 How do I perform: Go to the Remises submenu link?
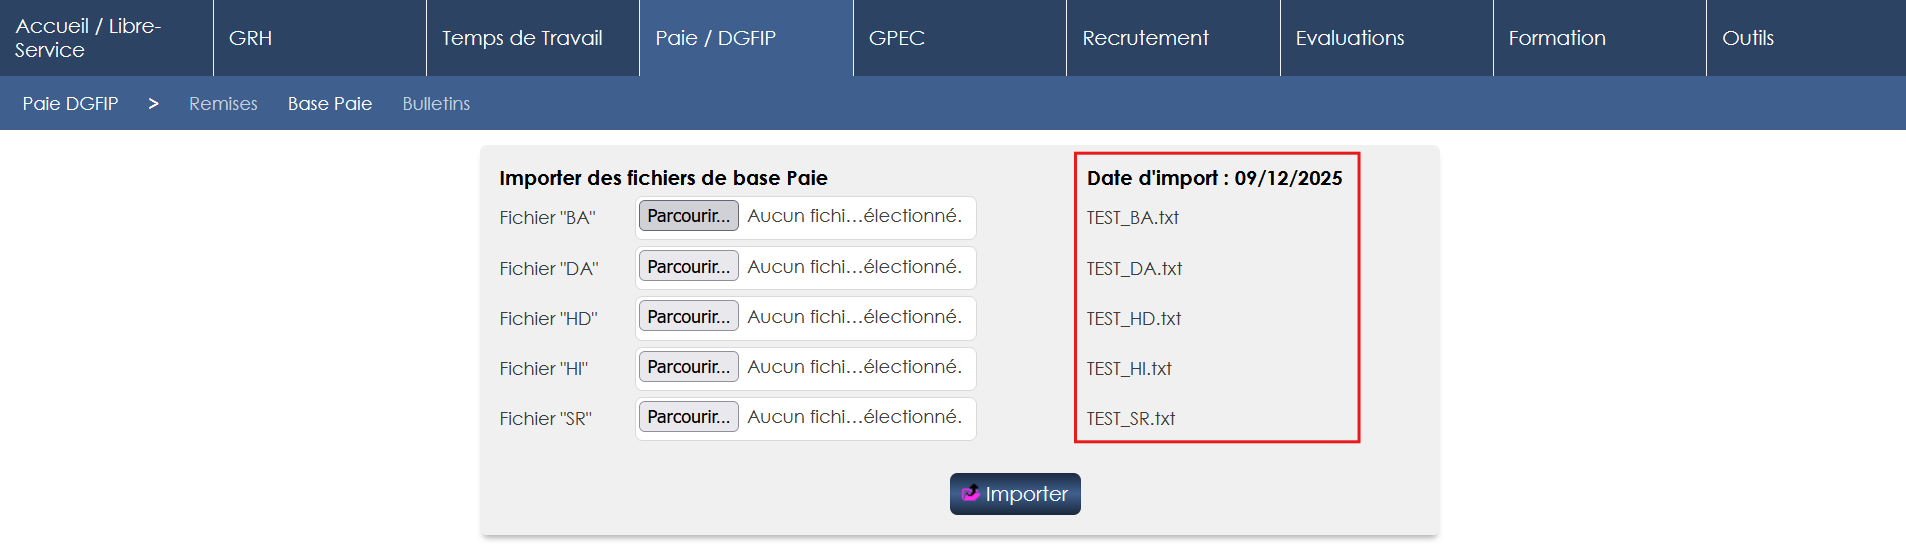pos(223,104)
